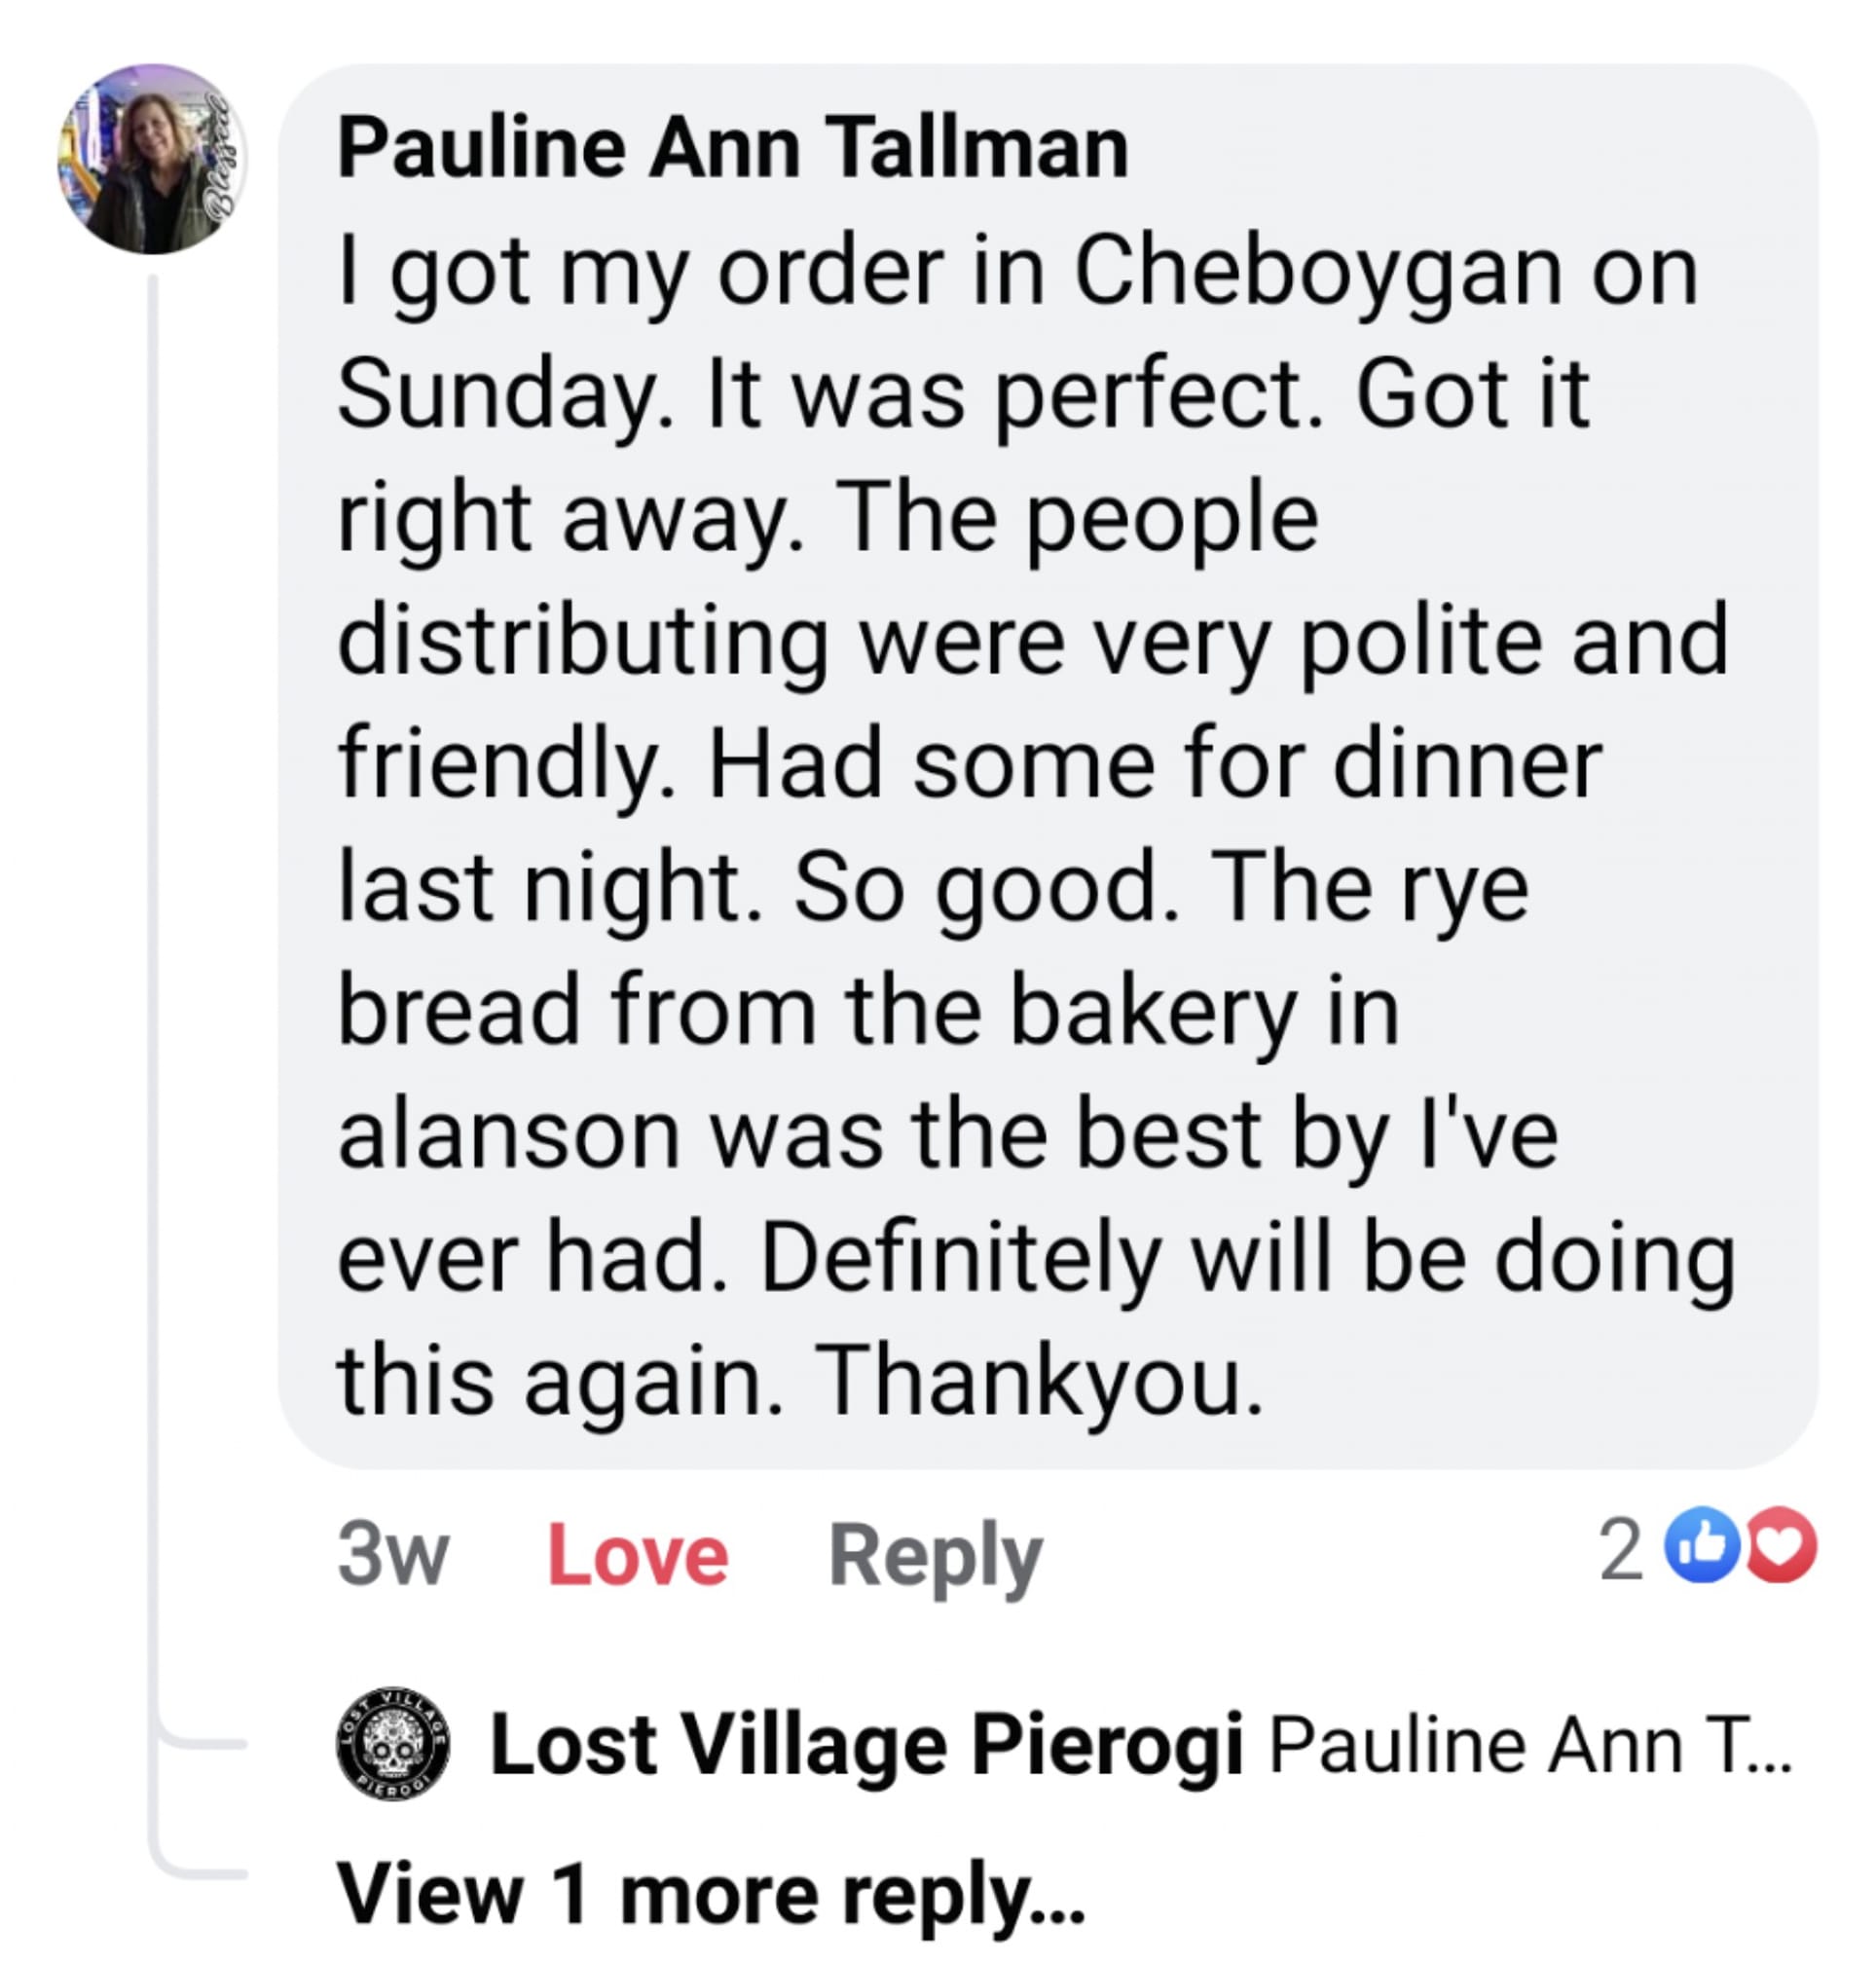Toggle the Love reaction on the comment
The image size is (1876, 1962).
click(x=637, y=1556)
